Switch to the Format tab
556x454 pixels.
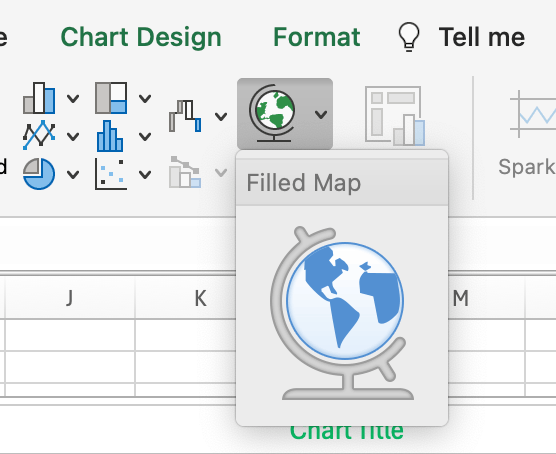pos(317,37)
